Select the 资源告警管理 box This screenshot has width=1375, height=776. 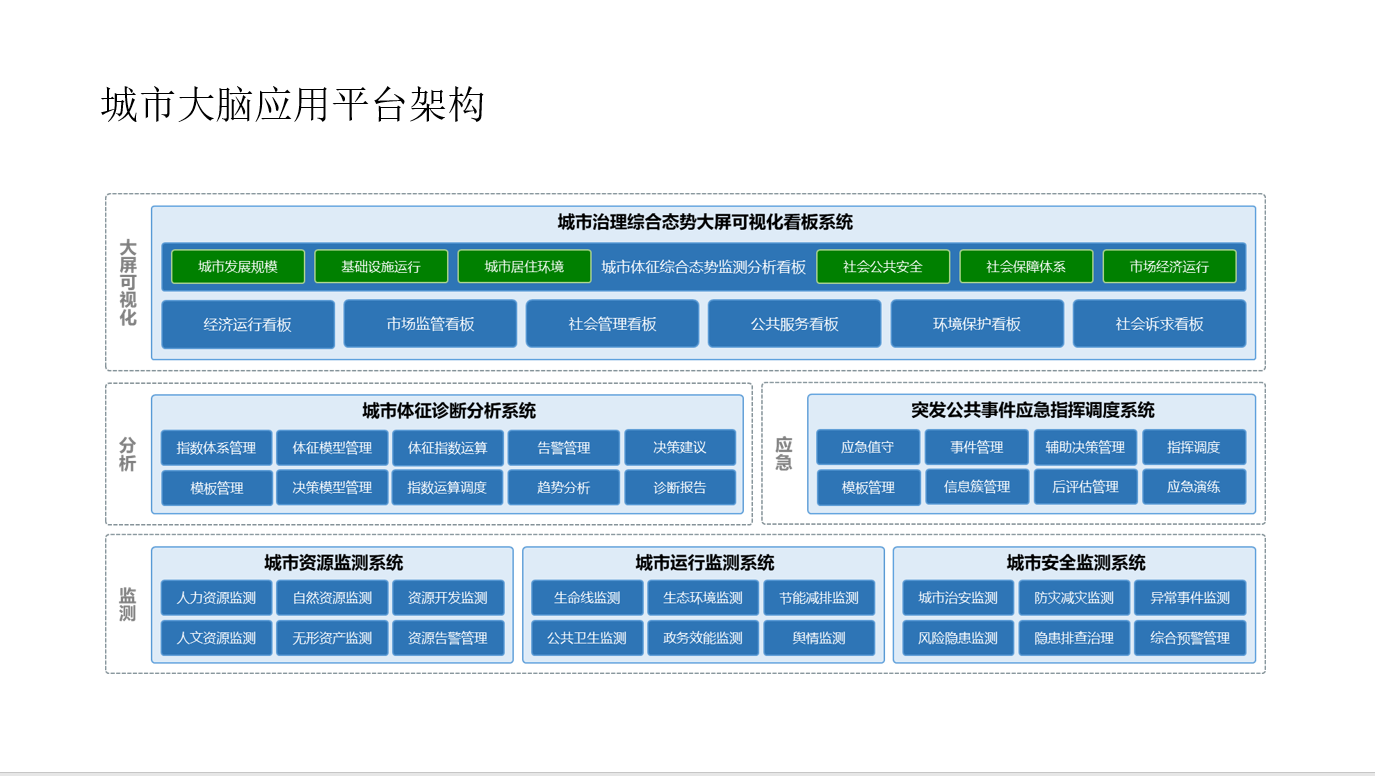coord(448,638)
